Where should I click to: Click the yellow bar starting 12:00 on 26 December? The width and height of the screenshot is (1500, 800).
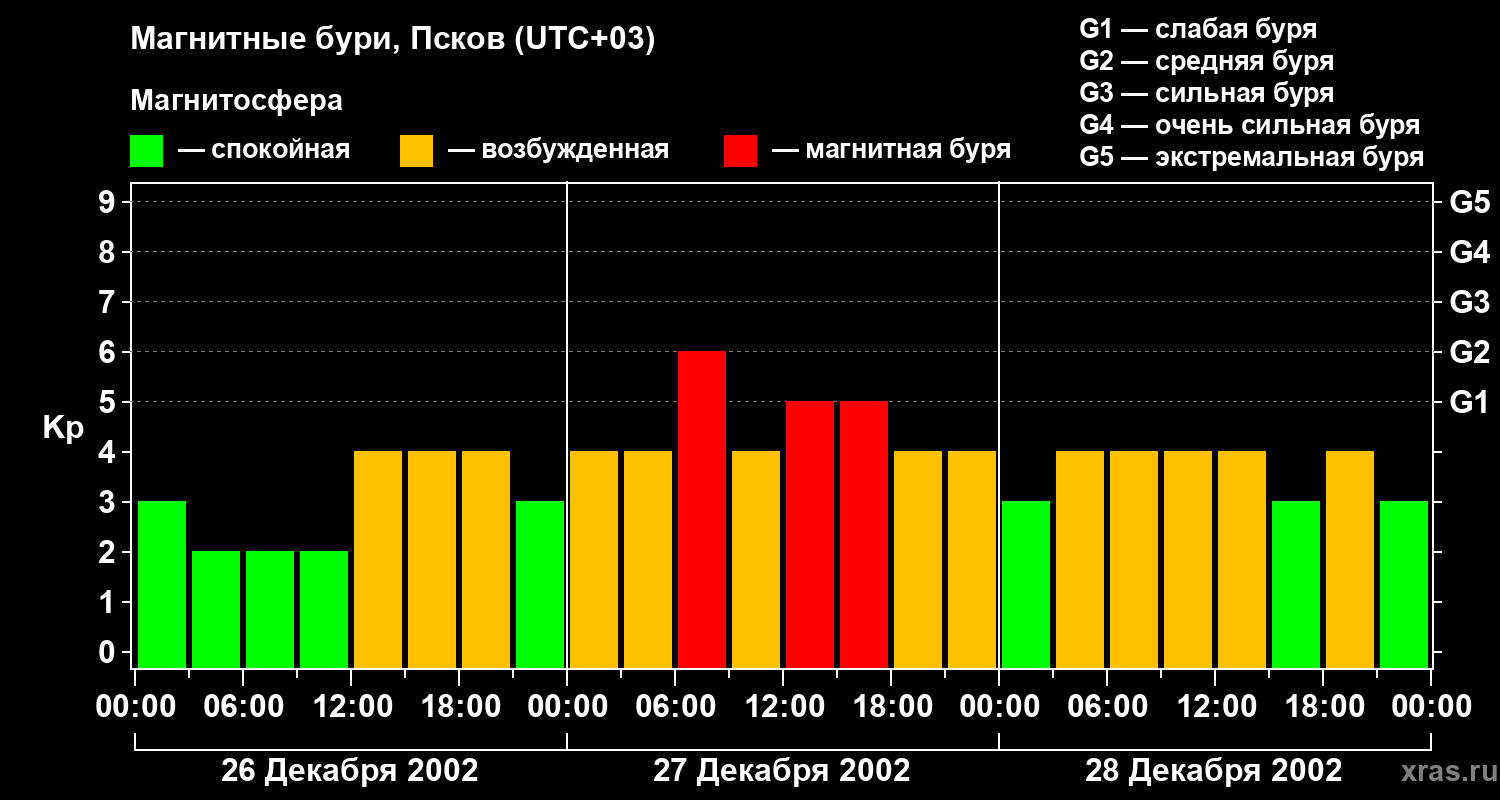click(x=378, y=559)
